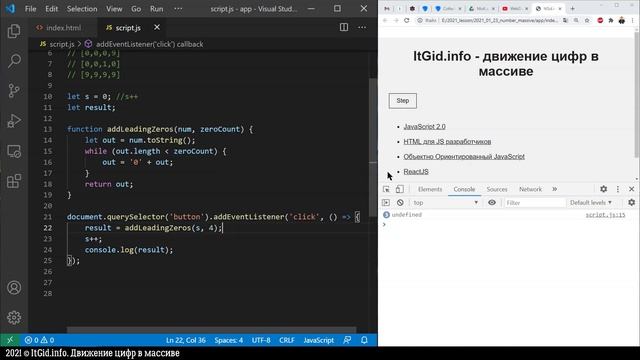Click the feedback icon in status bar
The image size is (640, 360).
[x=347, y=340]
